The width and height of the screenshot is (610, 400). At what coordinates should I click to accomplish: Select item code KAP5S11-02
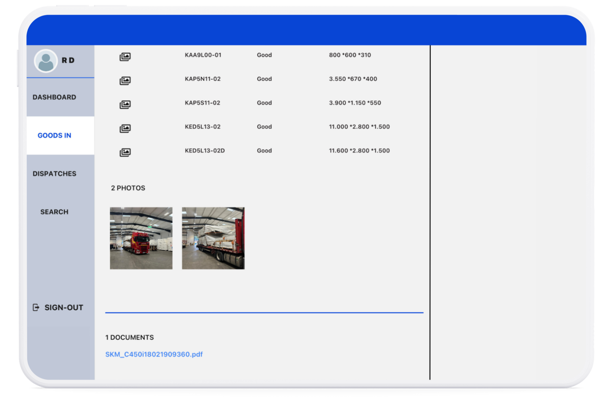pyautogui.click(x=203, y=103)
